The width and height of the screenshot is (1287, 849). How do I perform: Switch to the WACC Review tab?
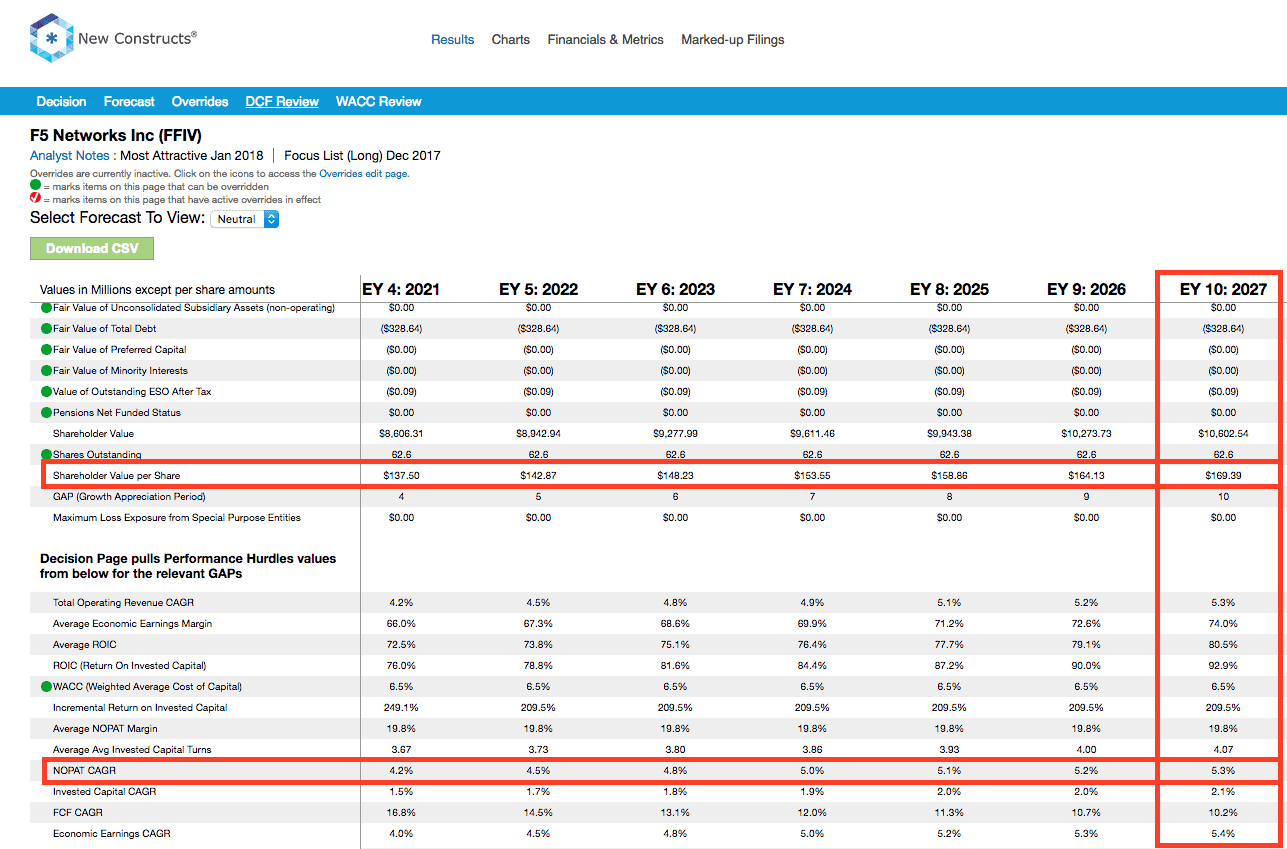(x=379, y=101)
